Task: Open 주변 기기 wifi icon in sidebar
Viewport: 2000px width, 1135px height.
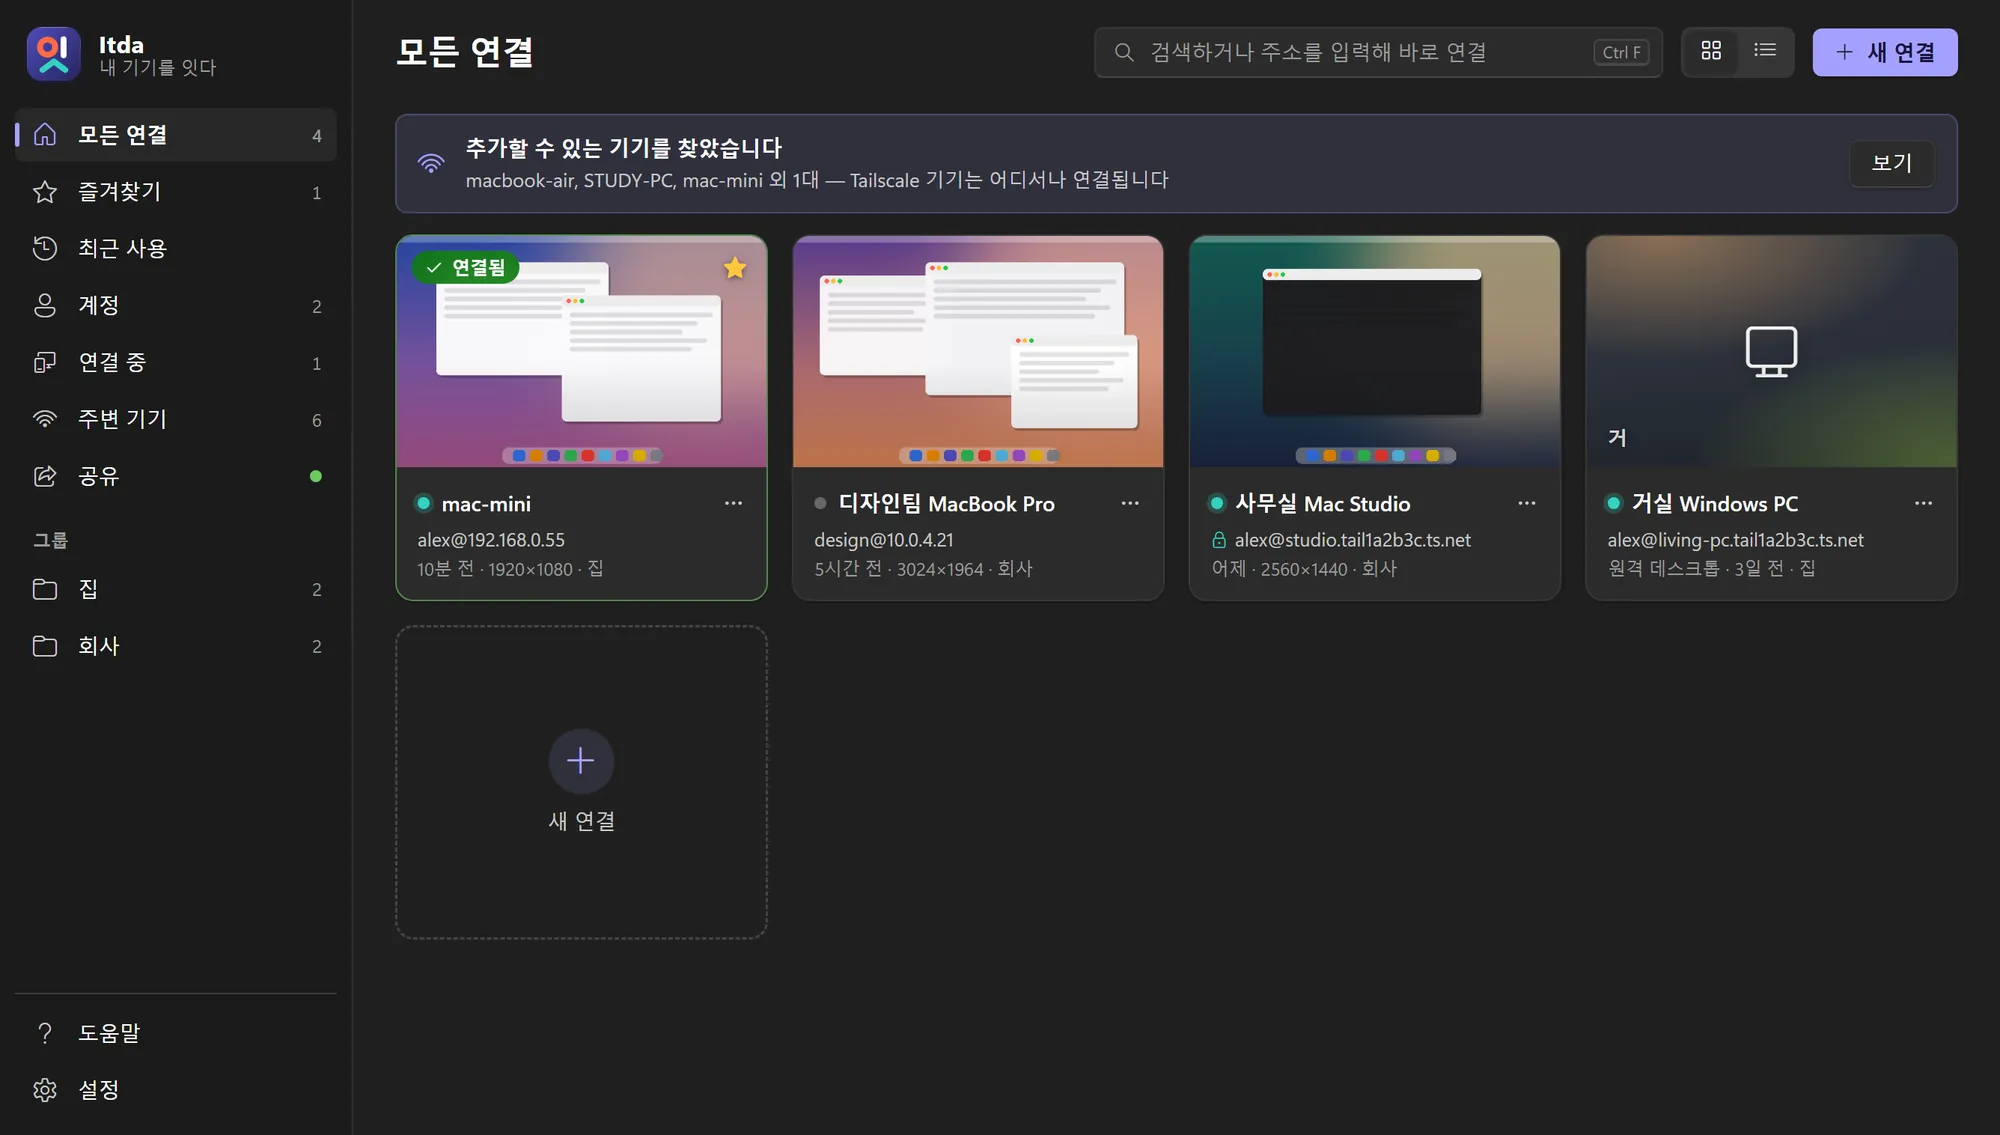Action: 45,420
